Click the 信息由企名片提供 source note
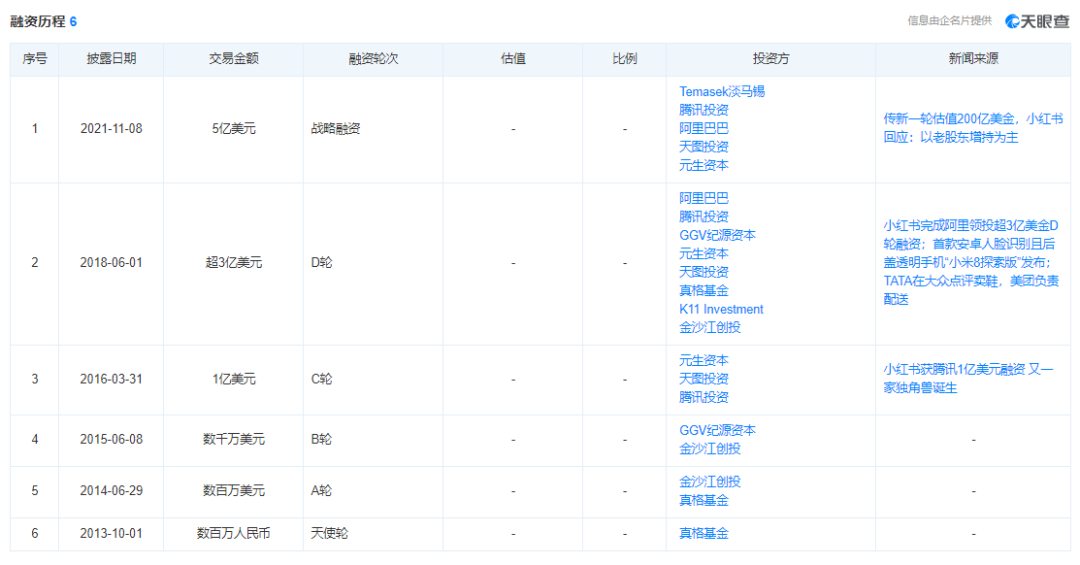The image size is (1080, 565). click(949, 21)
